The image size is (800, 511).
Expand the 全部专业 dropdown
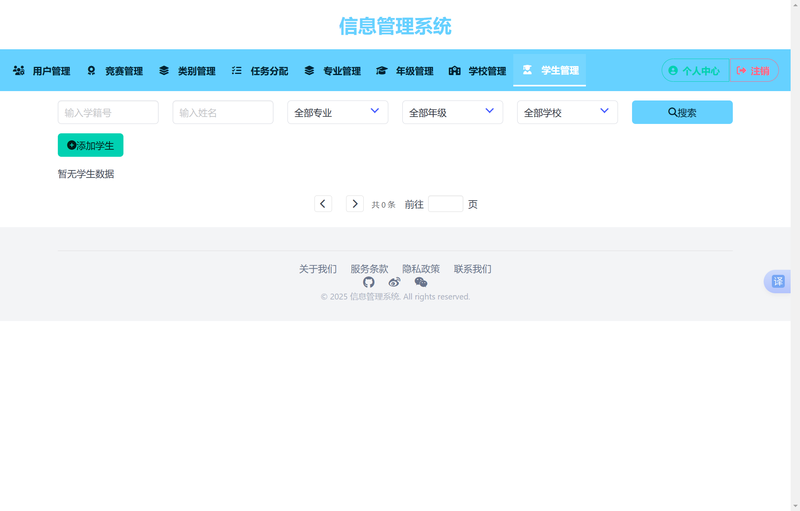point(338,112)
